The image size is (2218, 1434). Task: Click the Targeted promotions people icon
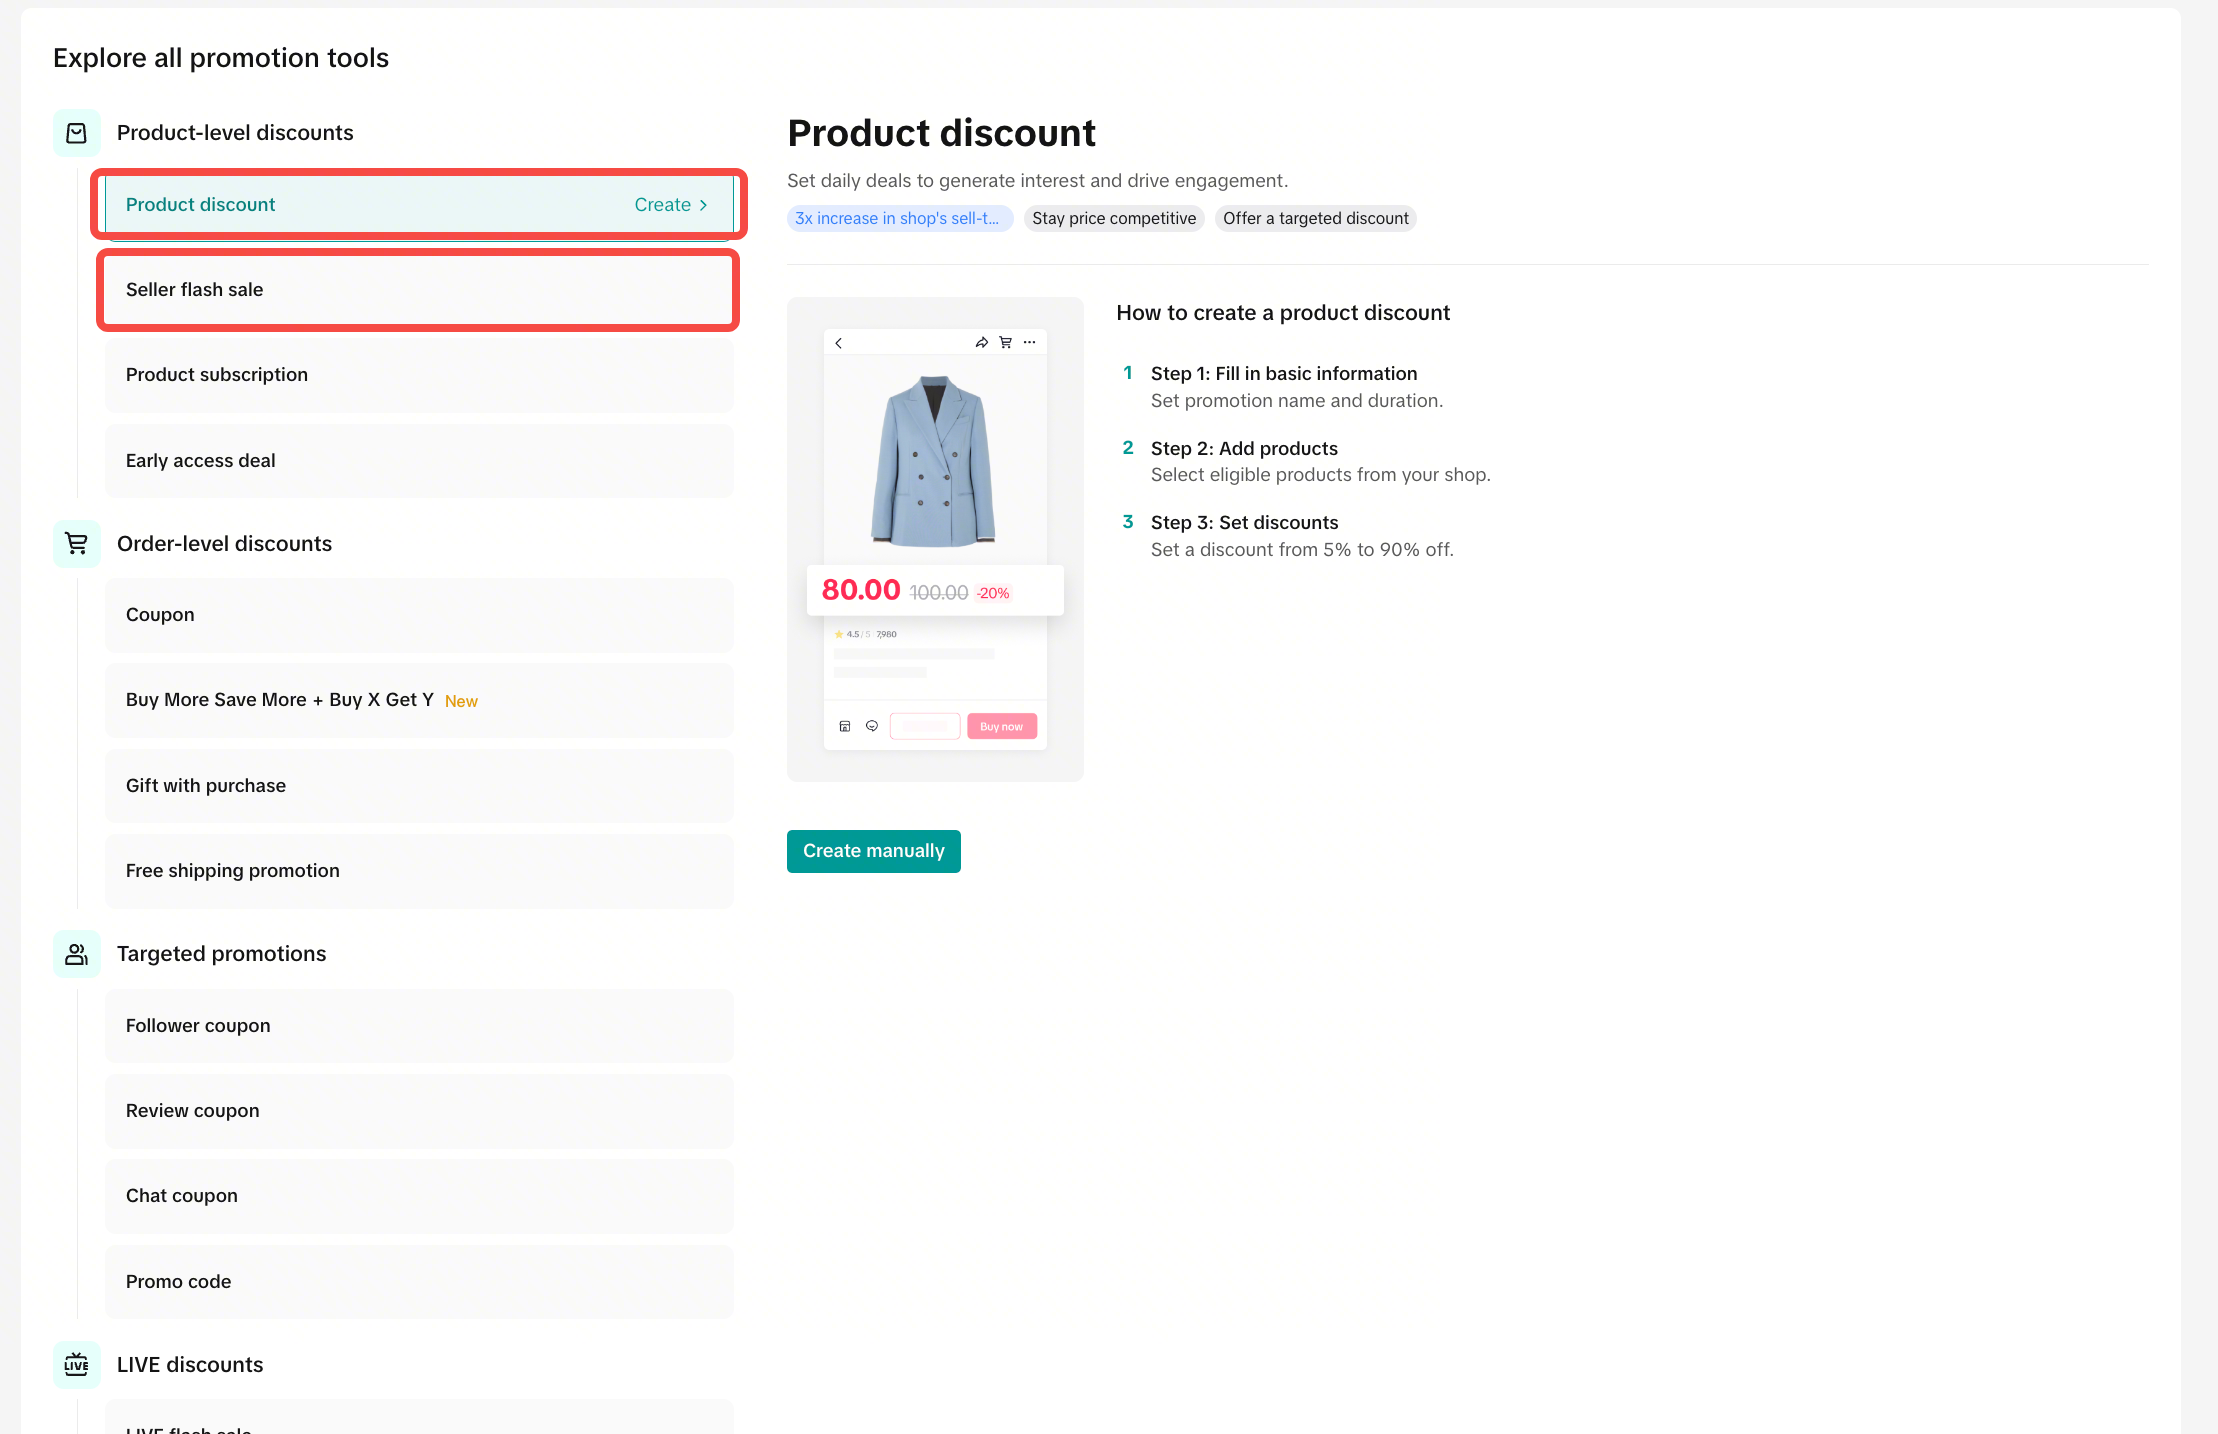tap(76, 954)
